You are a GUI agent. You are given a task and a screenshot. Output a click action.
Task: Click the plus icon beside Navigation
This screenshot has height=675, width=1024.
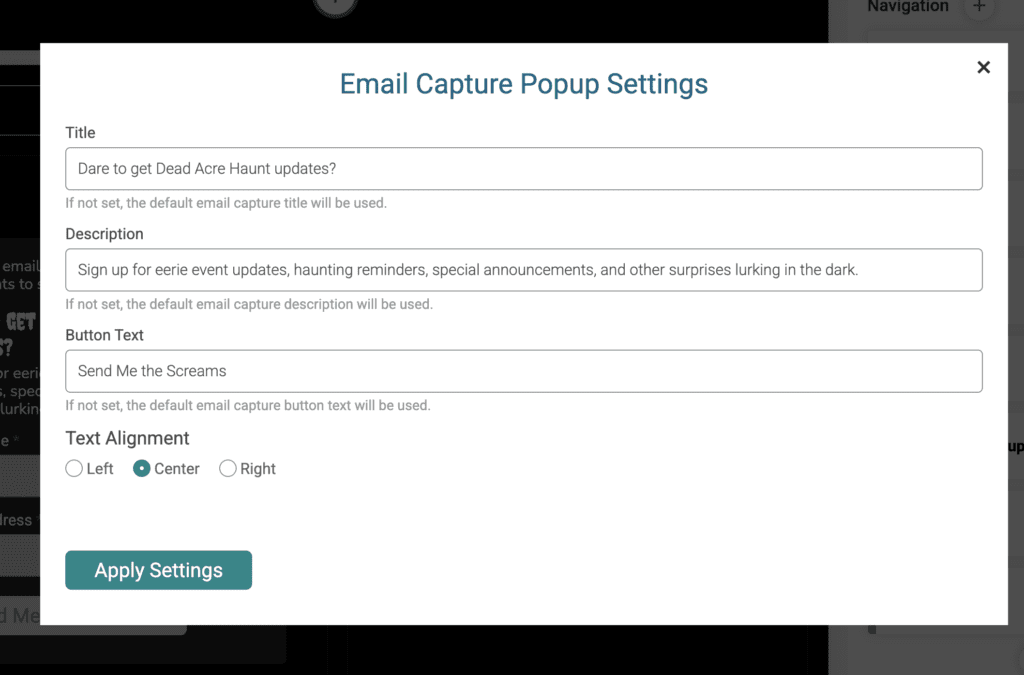[x=979, y=7]
